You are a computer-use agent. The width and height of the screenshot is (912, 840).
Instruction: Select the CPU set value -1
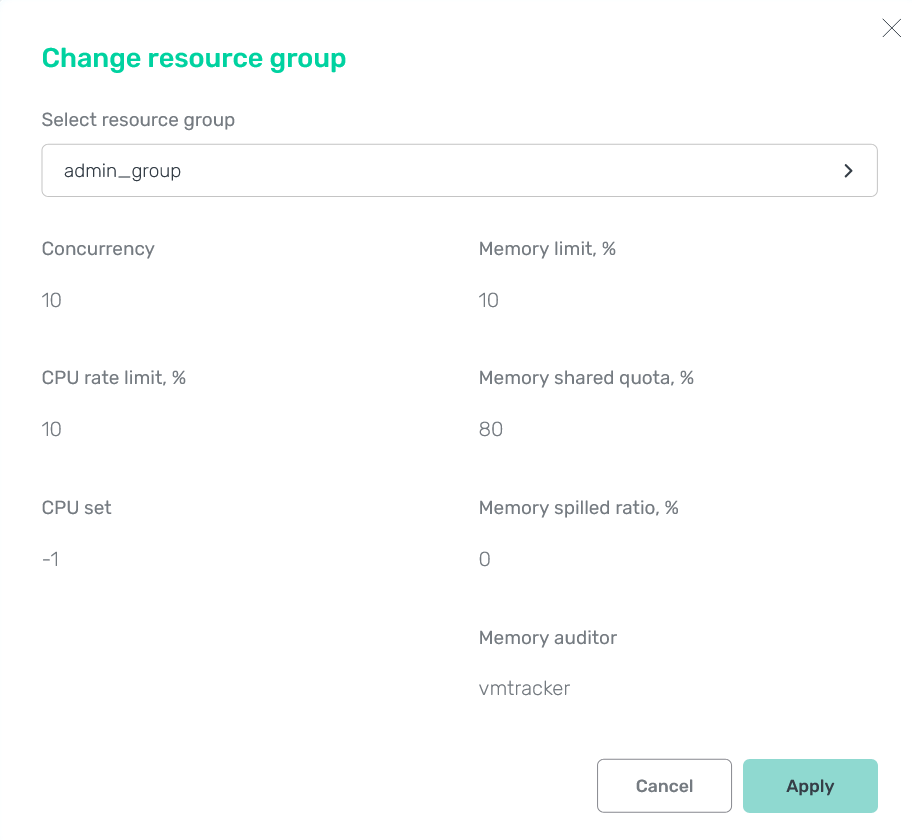(x=48, y=559)
